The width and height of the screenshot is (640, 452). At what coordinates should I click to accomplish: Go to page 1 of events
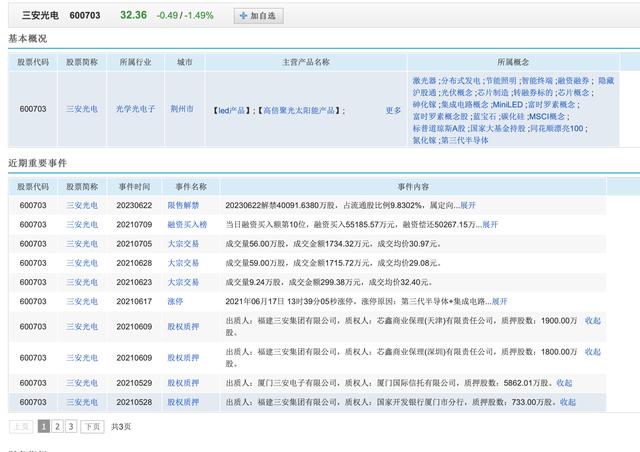point(44,427)
